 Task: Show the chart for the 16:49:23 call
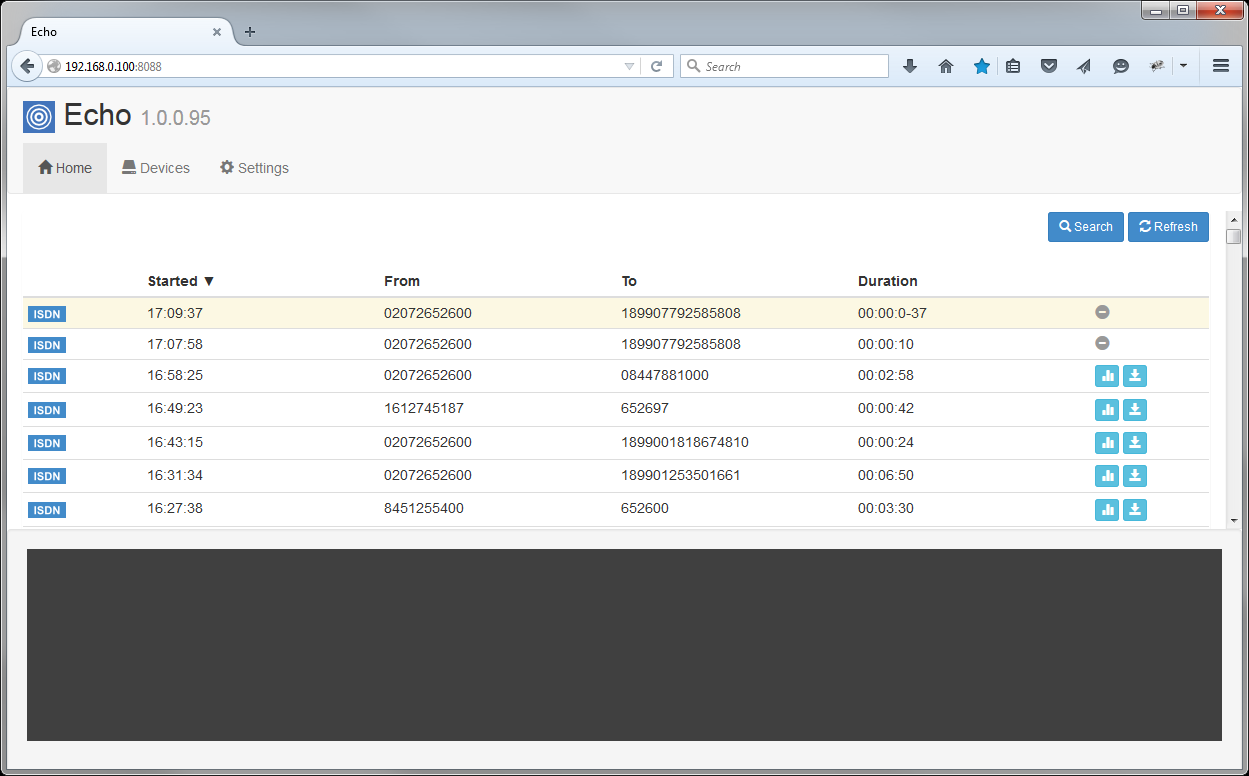click(x=1107, y=409)
